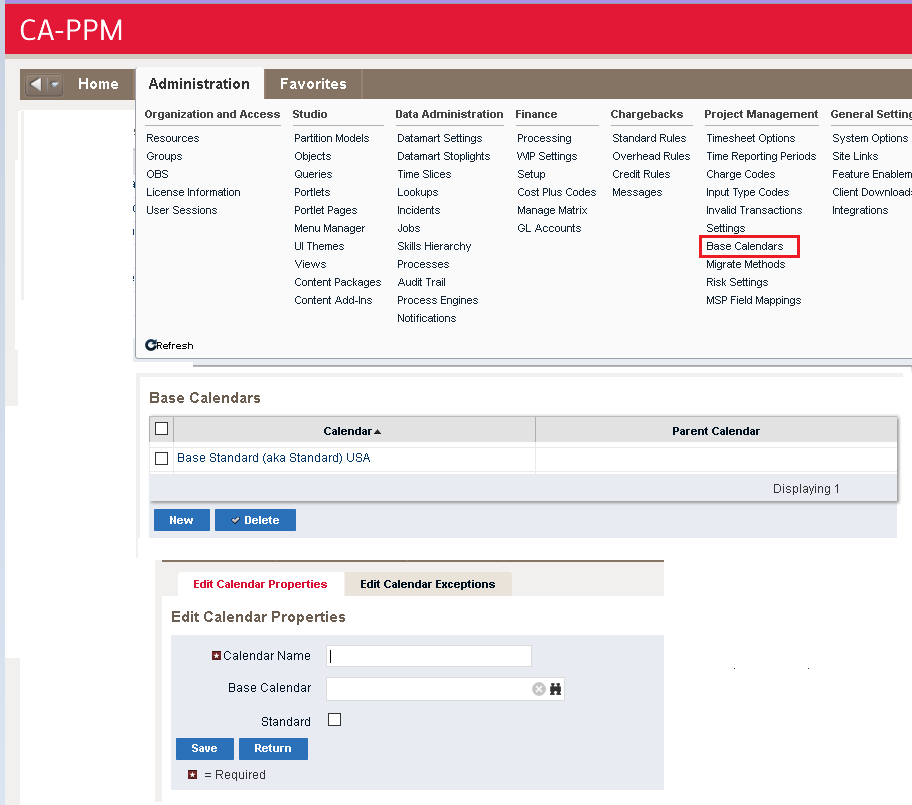Click the Parent Calendar column header
Image resolution: width=912 pixels, height=805 pixels.
[716, 431]
